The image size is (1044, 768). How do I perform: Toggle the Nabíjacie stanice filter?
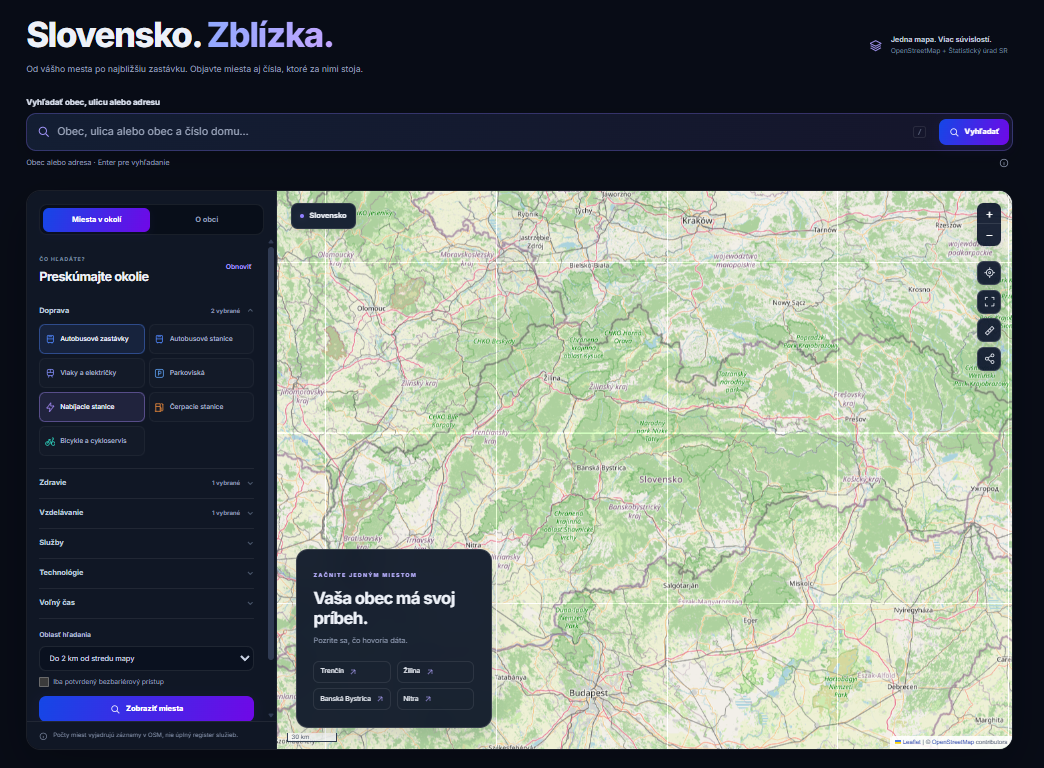tap(92, 407)
